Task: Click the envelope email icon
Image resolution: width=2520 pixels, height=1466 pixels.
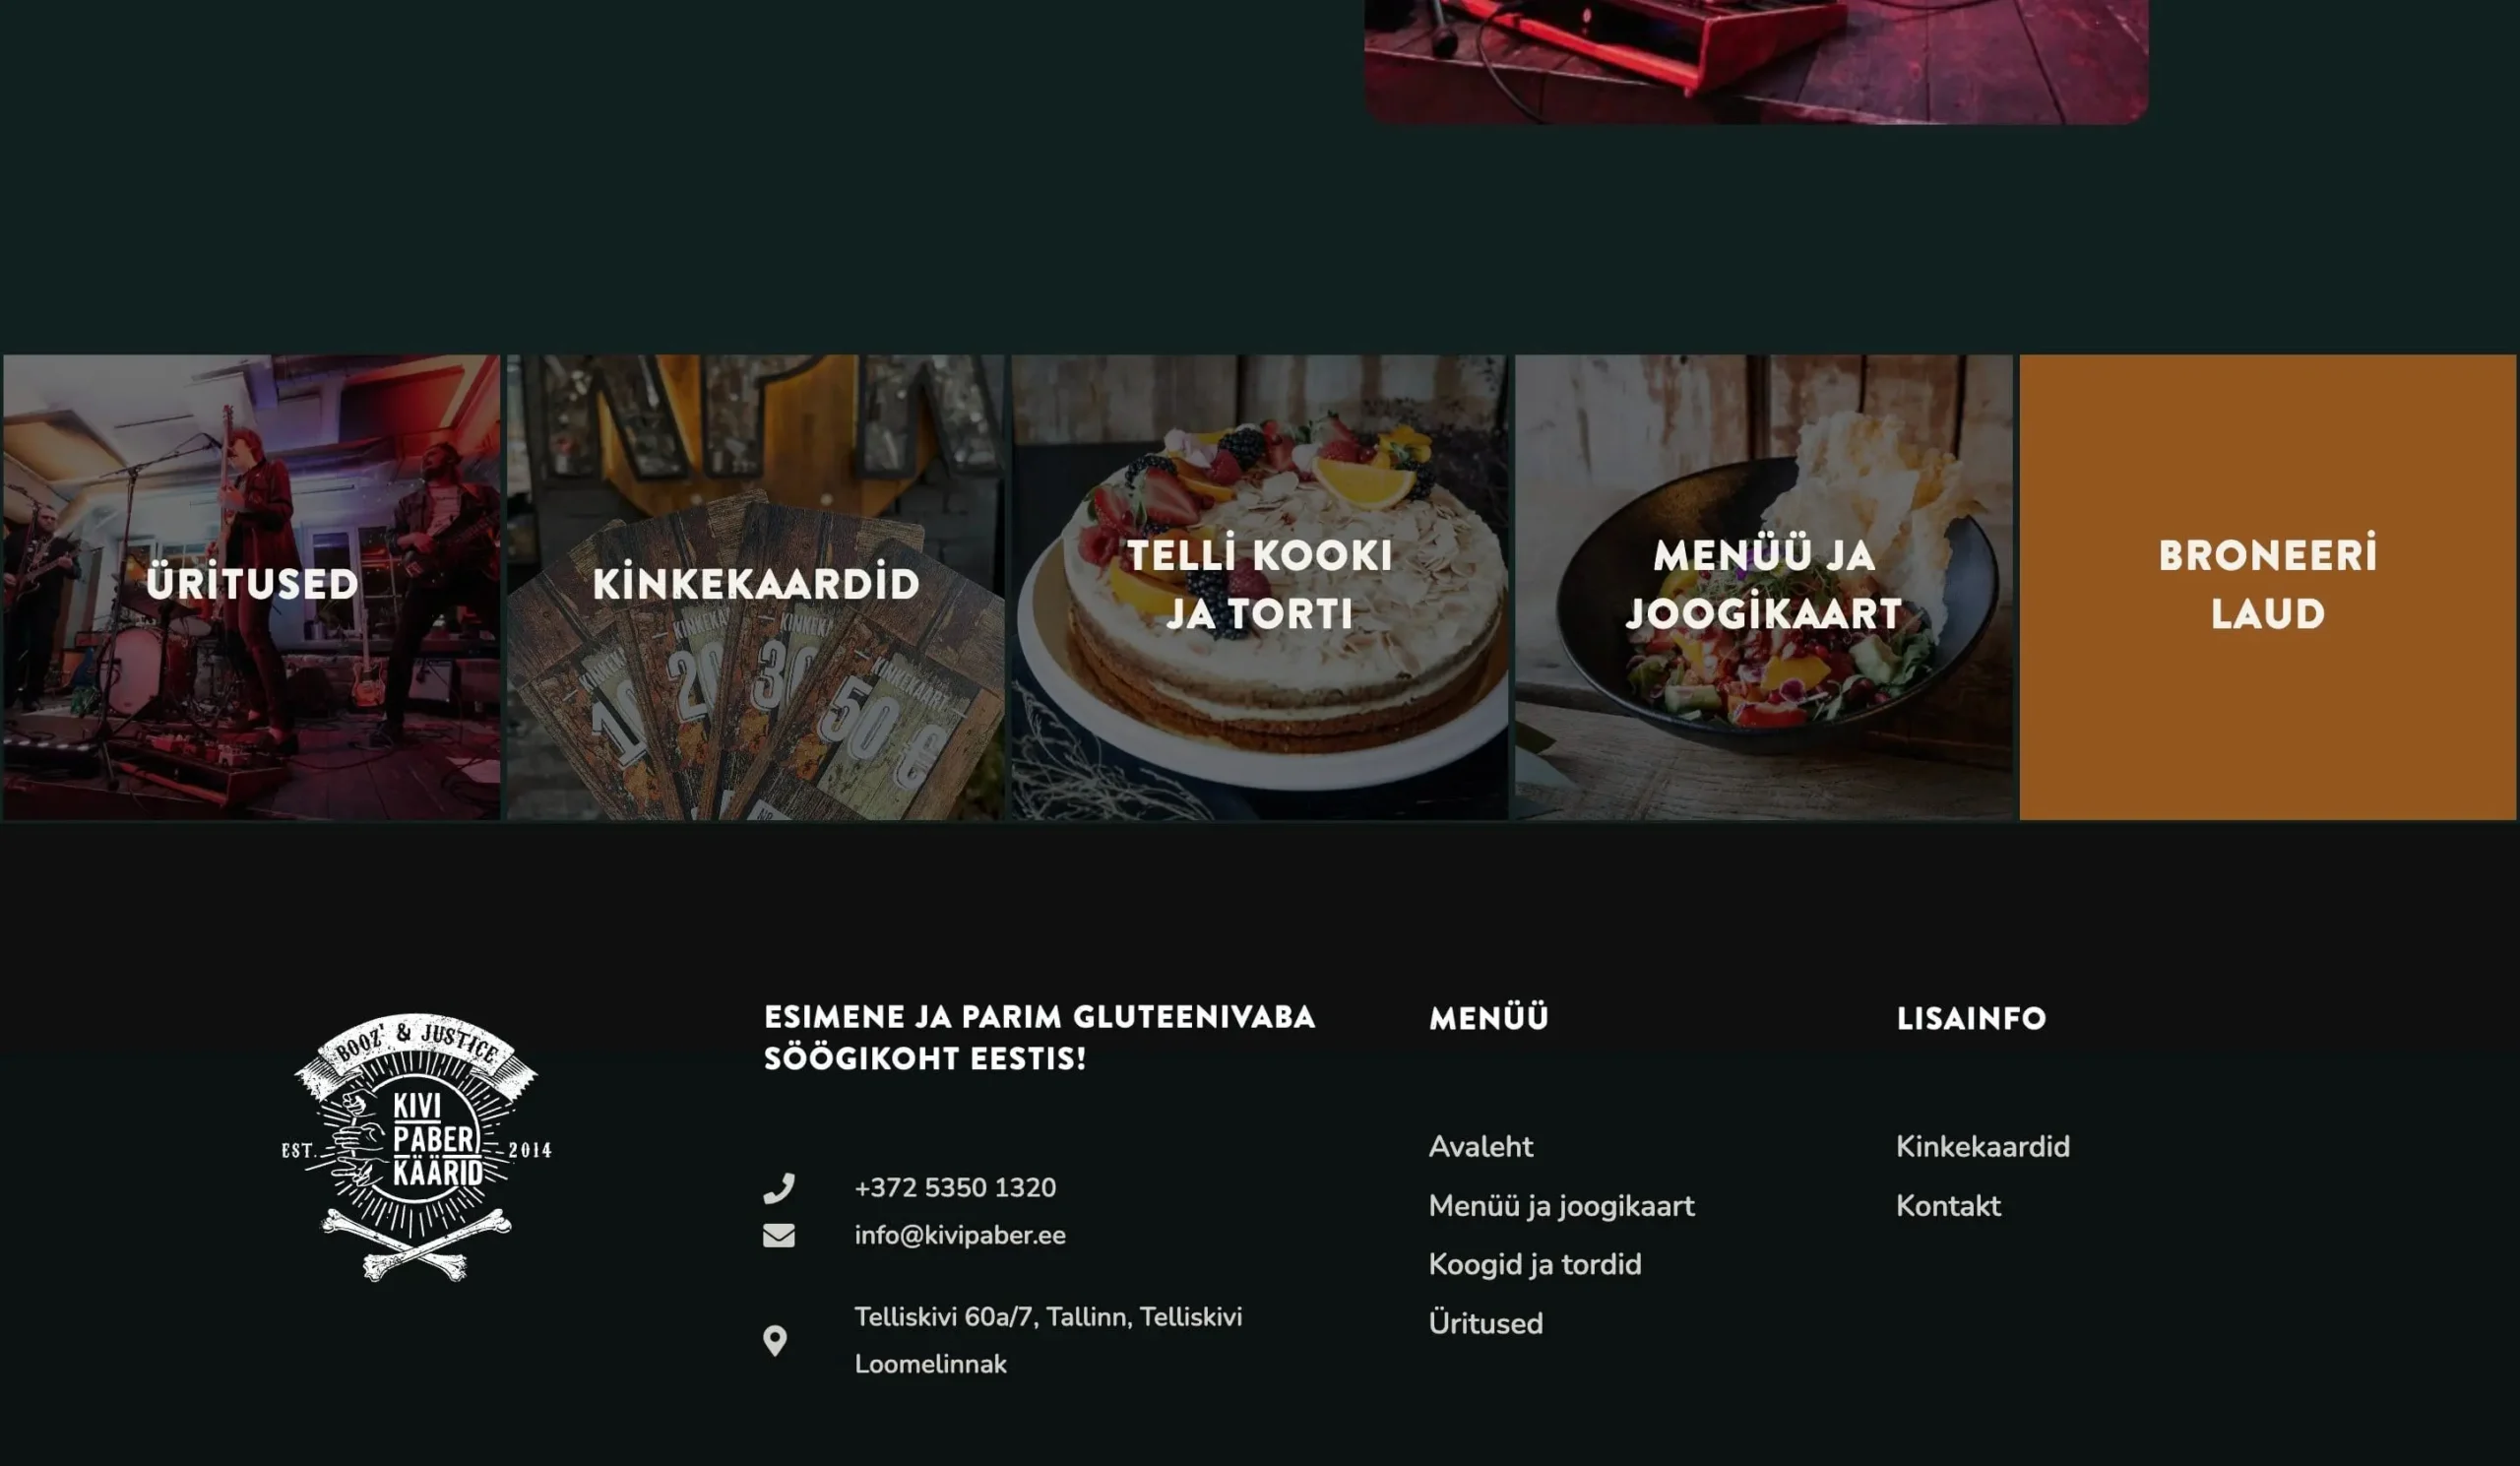Action: click(779, 1236)
